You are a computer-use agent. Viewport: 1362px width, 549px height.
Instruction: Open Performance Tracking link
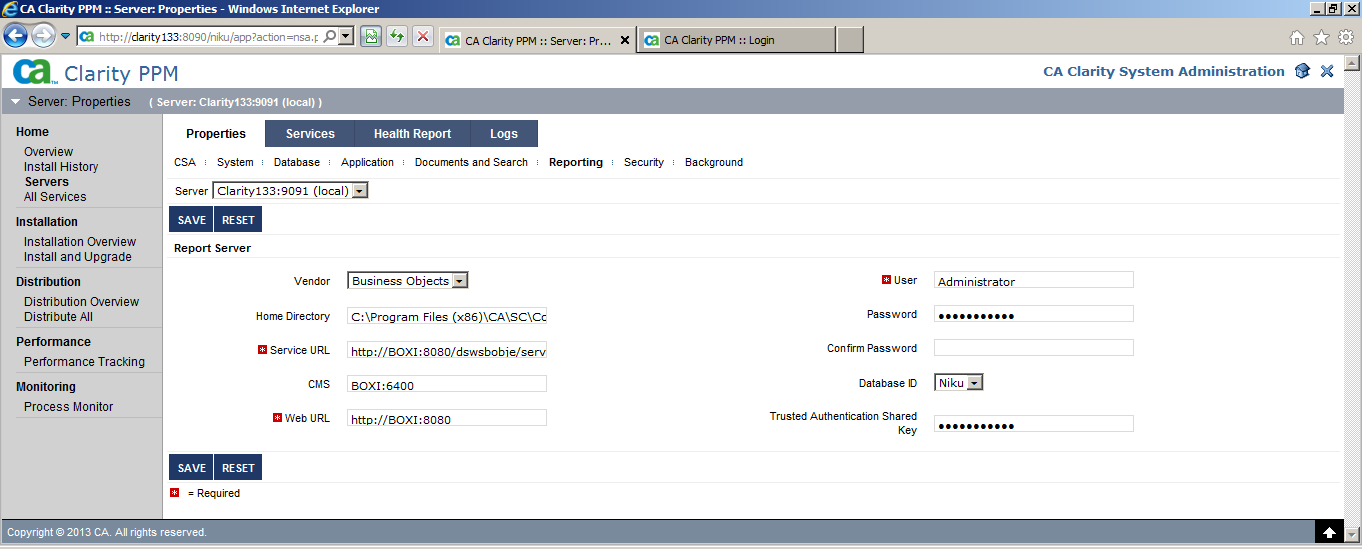pos(84,362)
